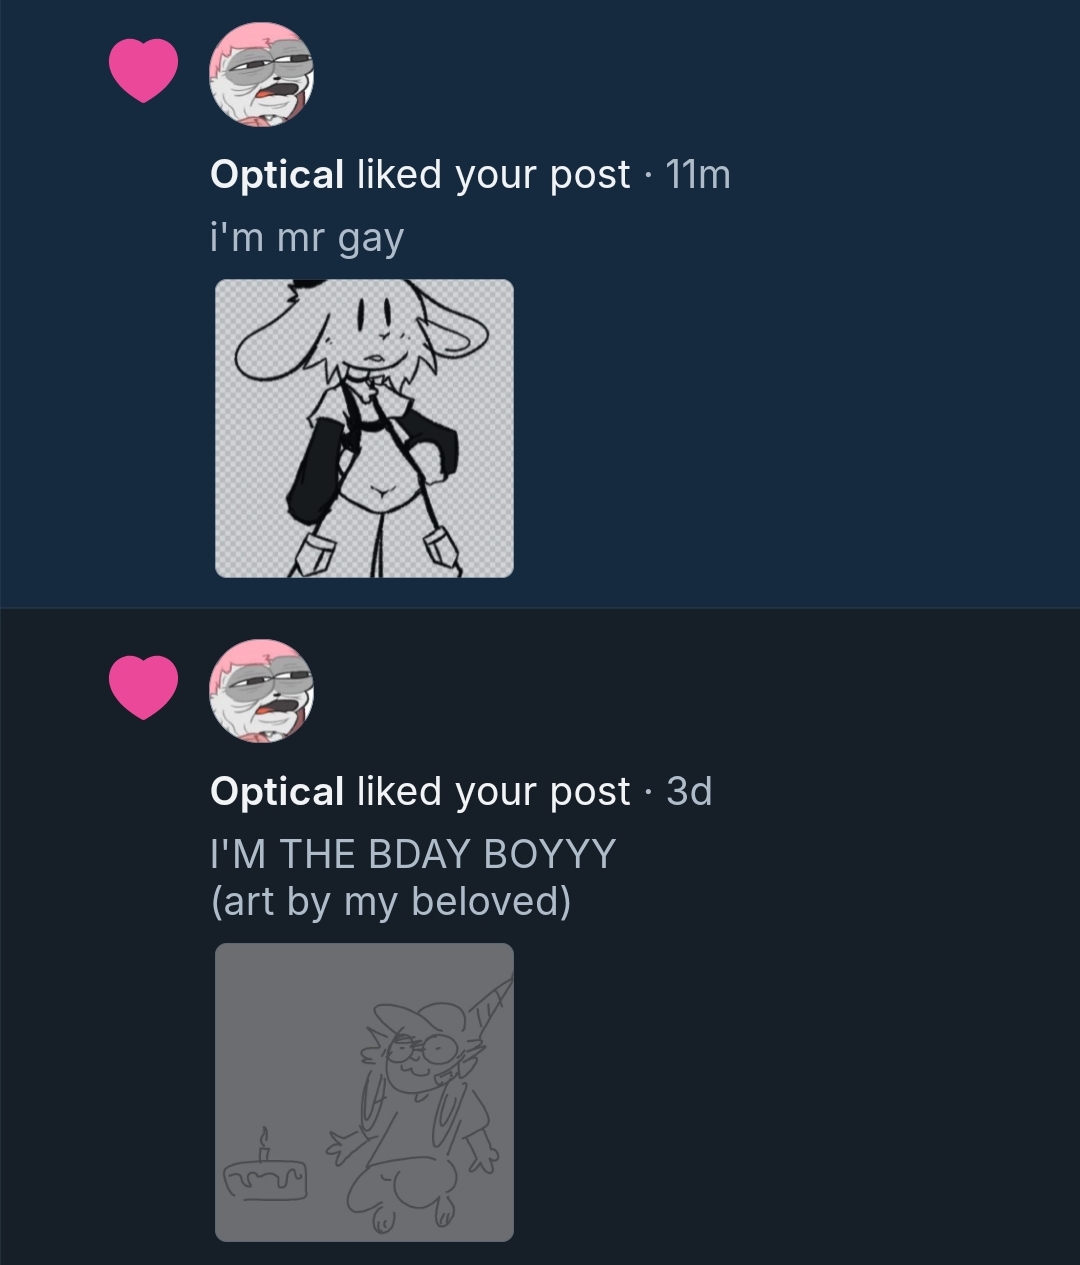Open the "i'm mr gay" post text
Screen dimensions: 1080x1265
pos(307,238)
